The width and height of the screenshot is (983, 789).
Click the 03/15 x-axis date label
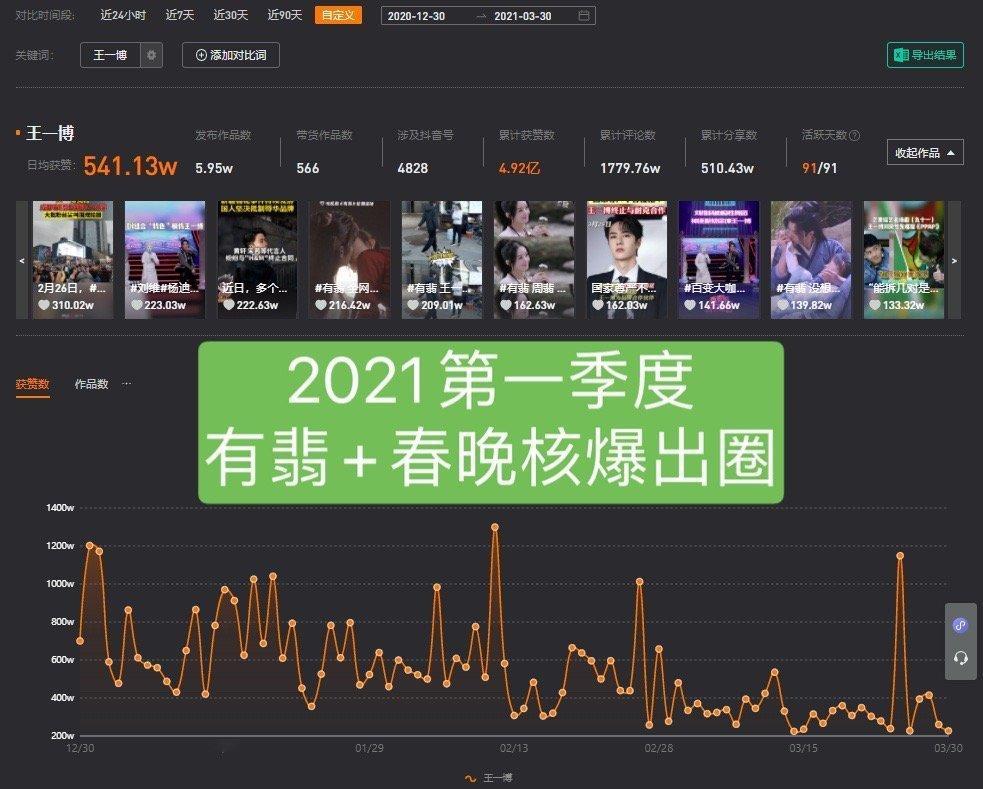click(803, 748)
